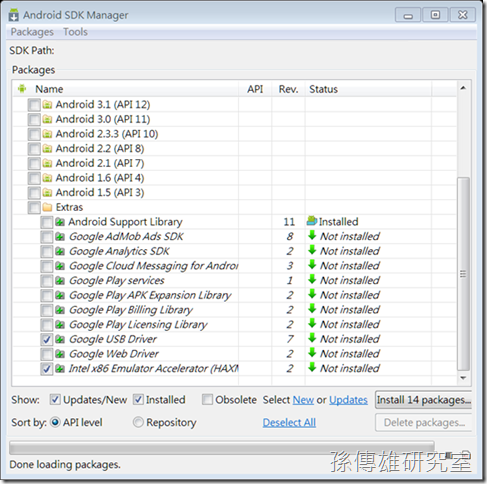Open the Tools menu
The width and height of the screenshot is (487, 484).
click(x=75, y=32)
